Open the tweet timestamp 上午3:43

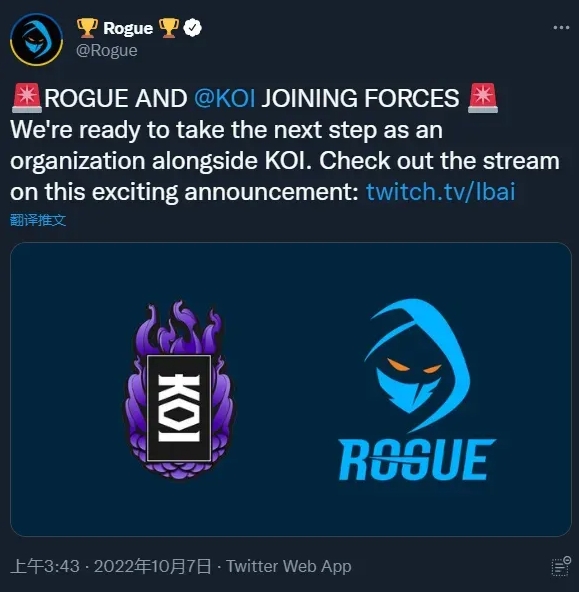(x=45, y=566)
